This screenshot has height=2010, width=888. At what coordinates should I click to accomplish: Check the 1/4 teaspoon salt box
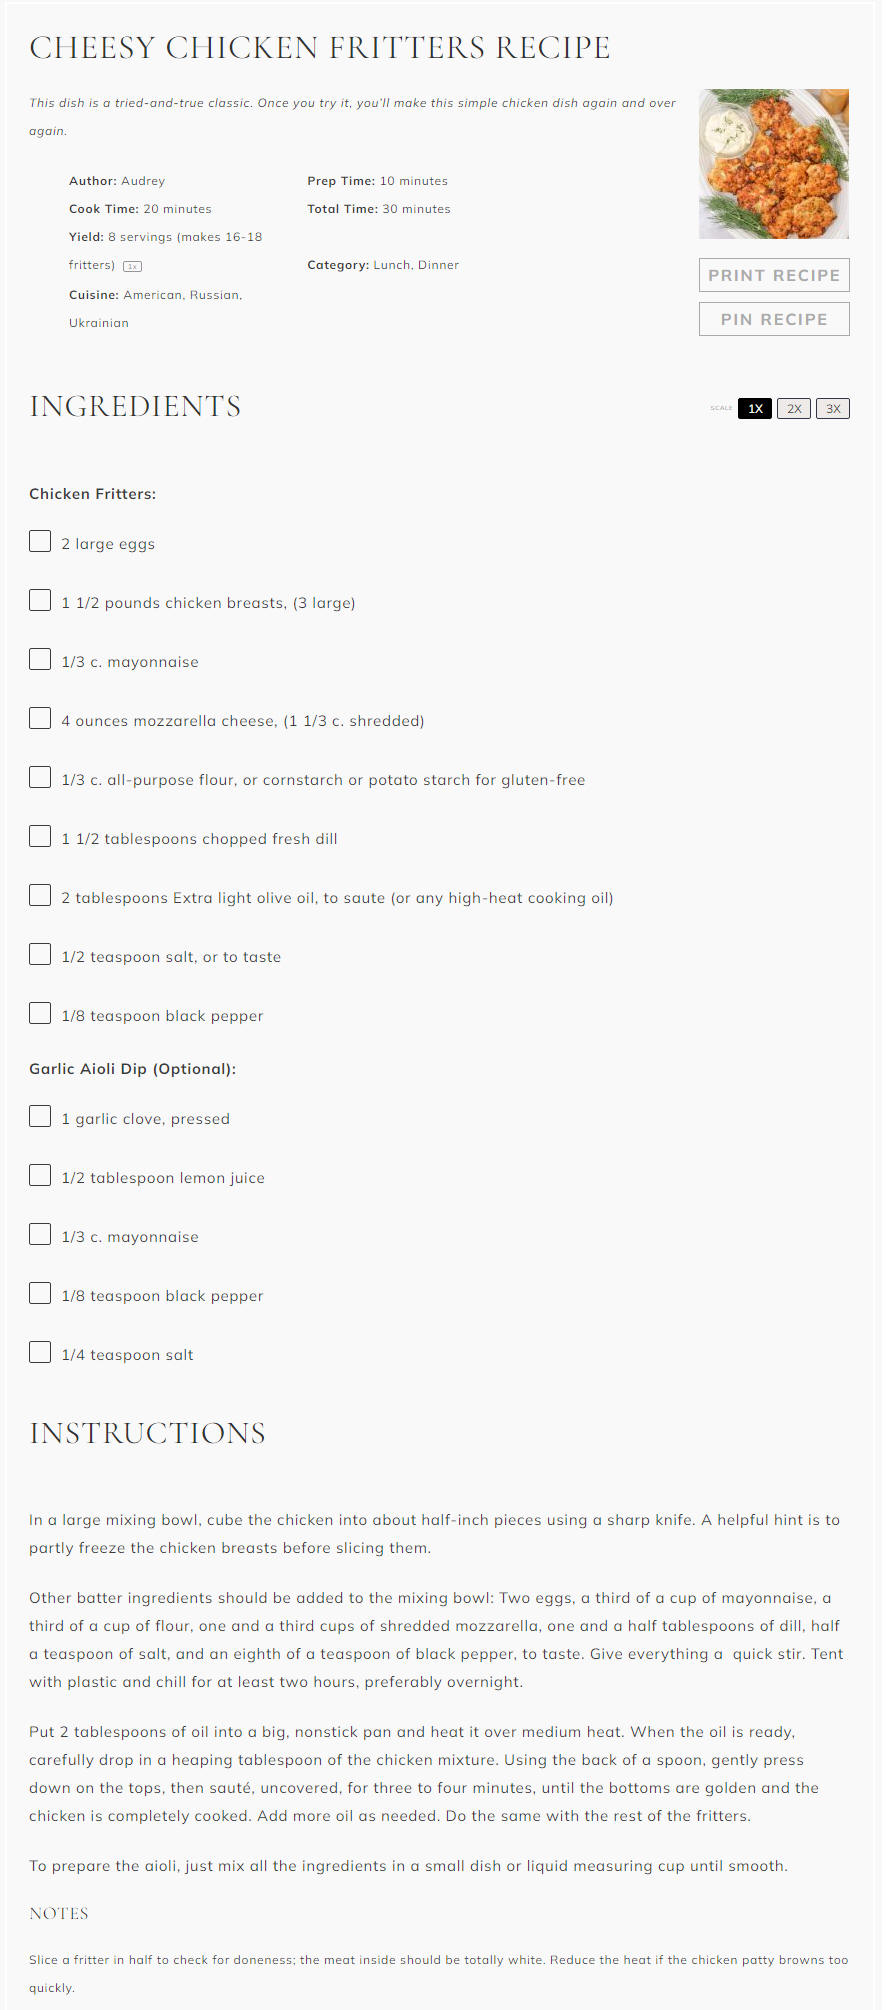(x=40, y=1352)
